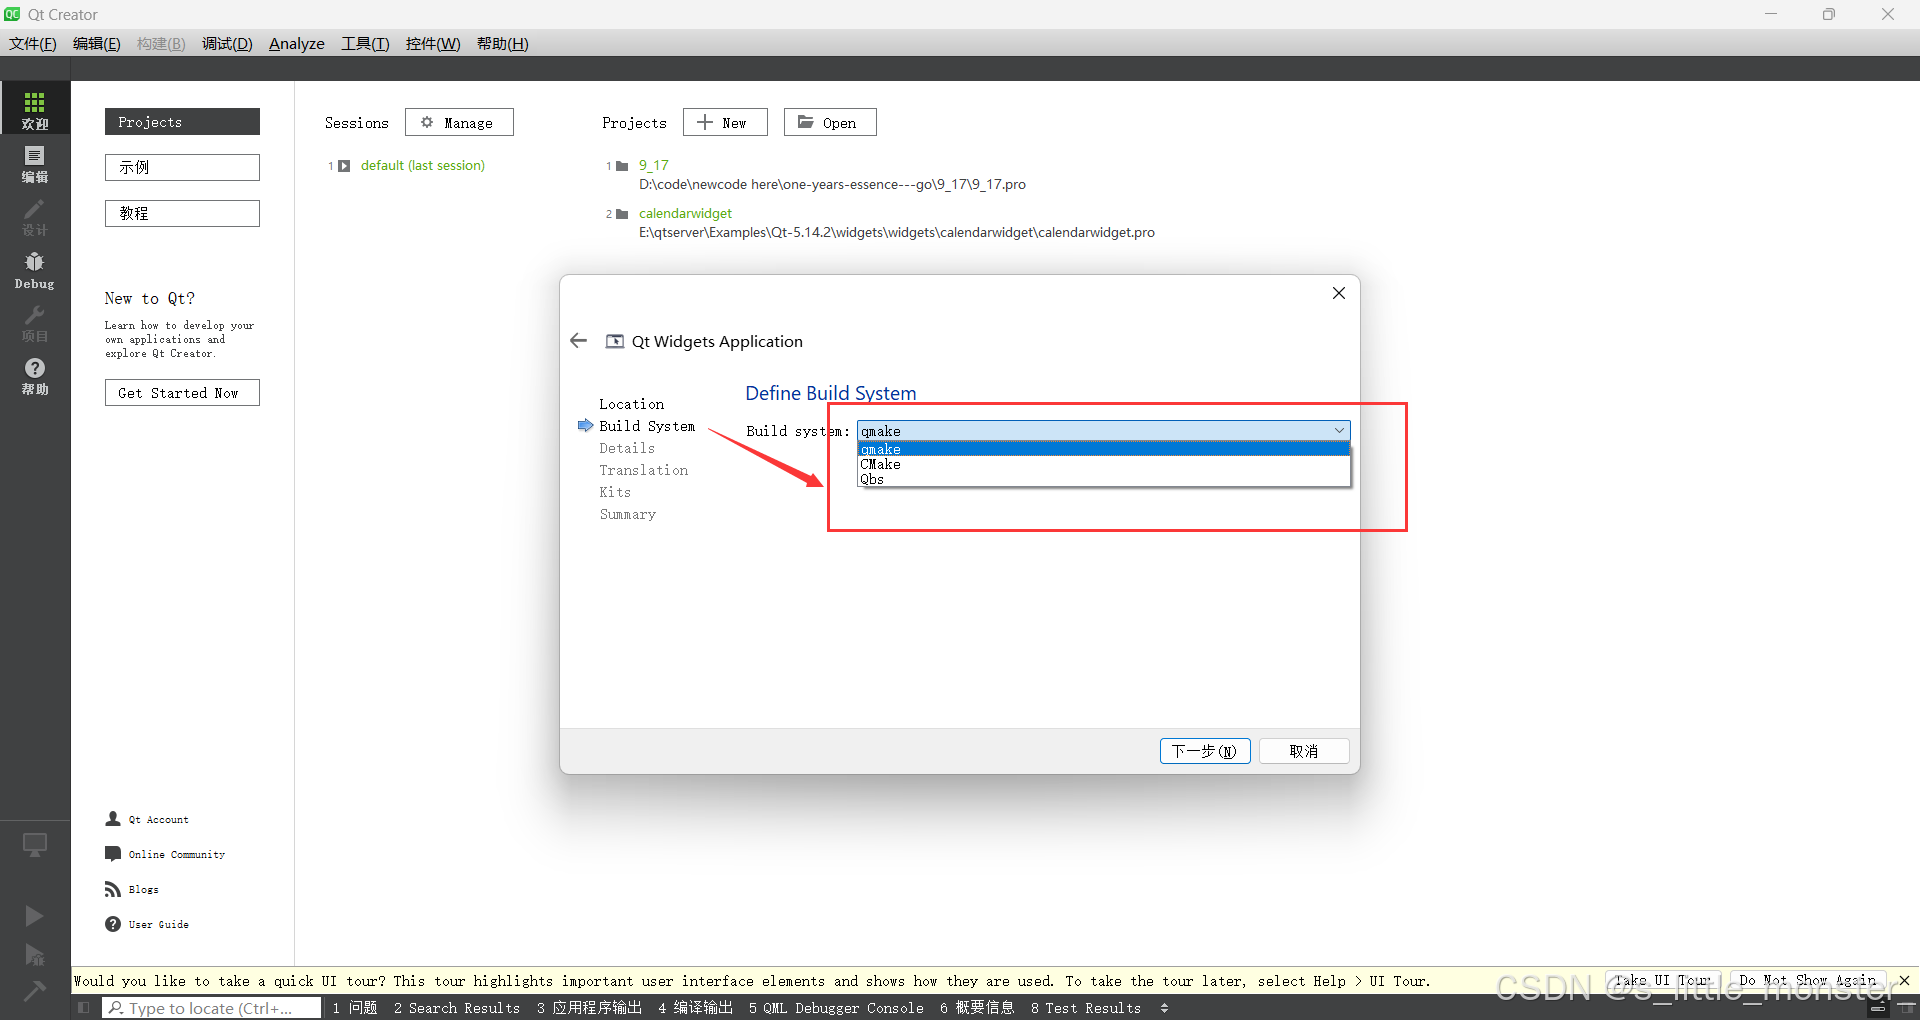Open the 帮助 (Help) mode in the sidebar
Image resolution: width=1920 pixels, height=1020 pixels.
pyautogui.click(x=35, y=376)
